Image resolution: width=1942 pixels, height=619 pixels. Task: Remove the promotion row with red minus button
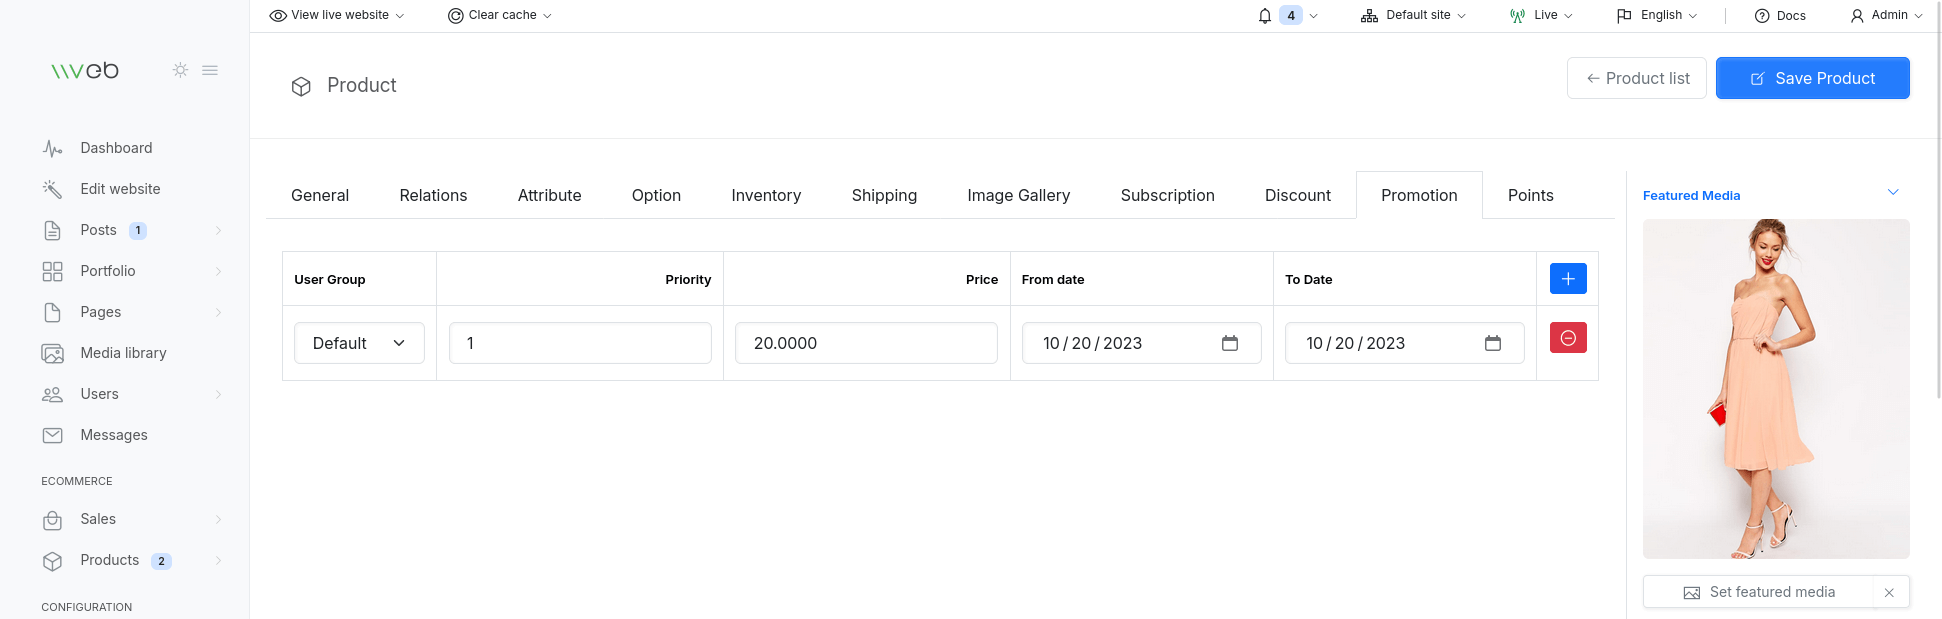(1567, 338)
